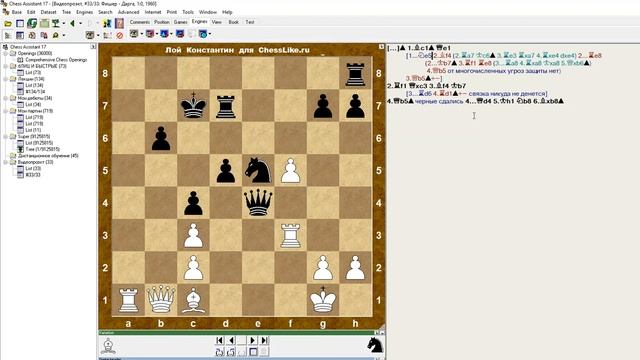Click the first engine monitor icon under Comments tab
This screenshot has width=640, height=360.
point(133,34)
